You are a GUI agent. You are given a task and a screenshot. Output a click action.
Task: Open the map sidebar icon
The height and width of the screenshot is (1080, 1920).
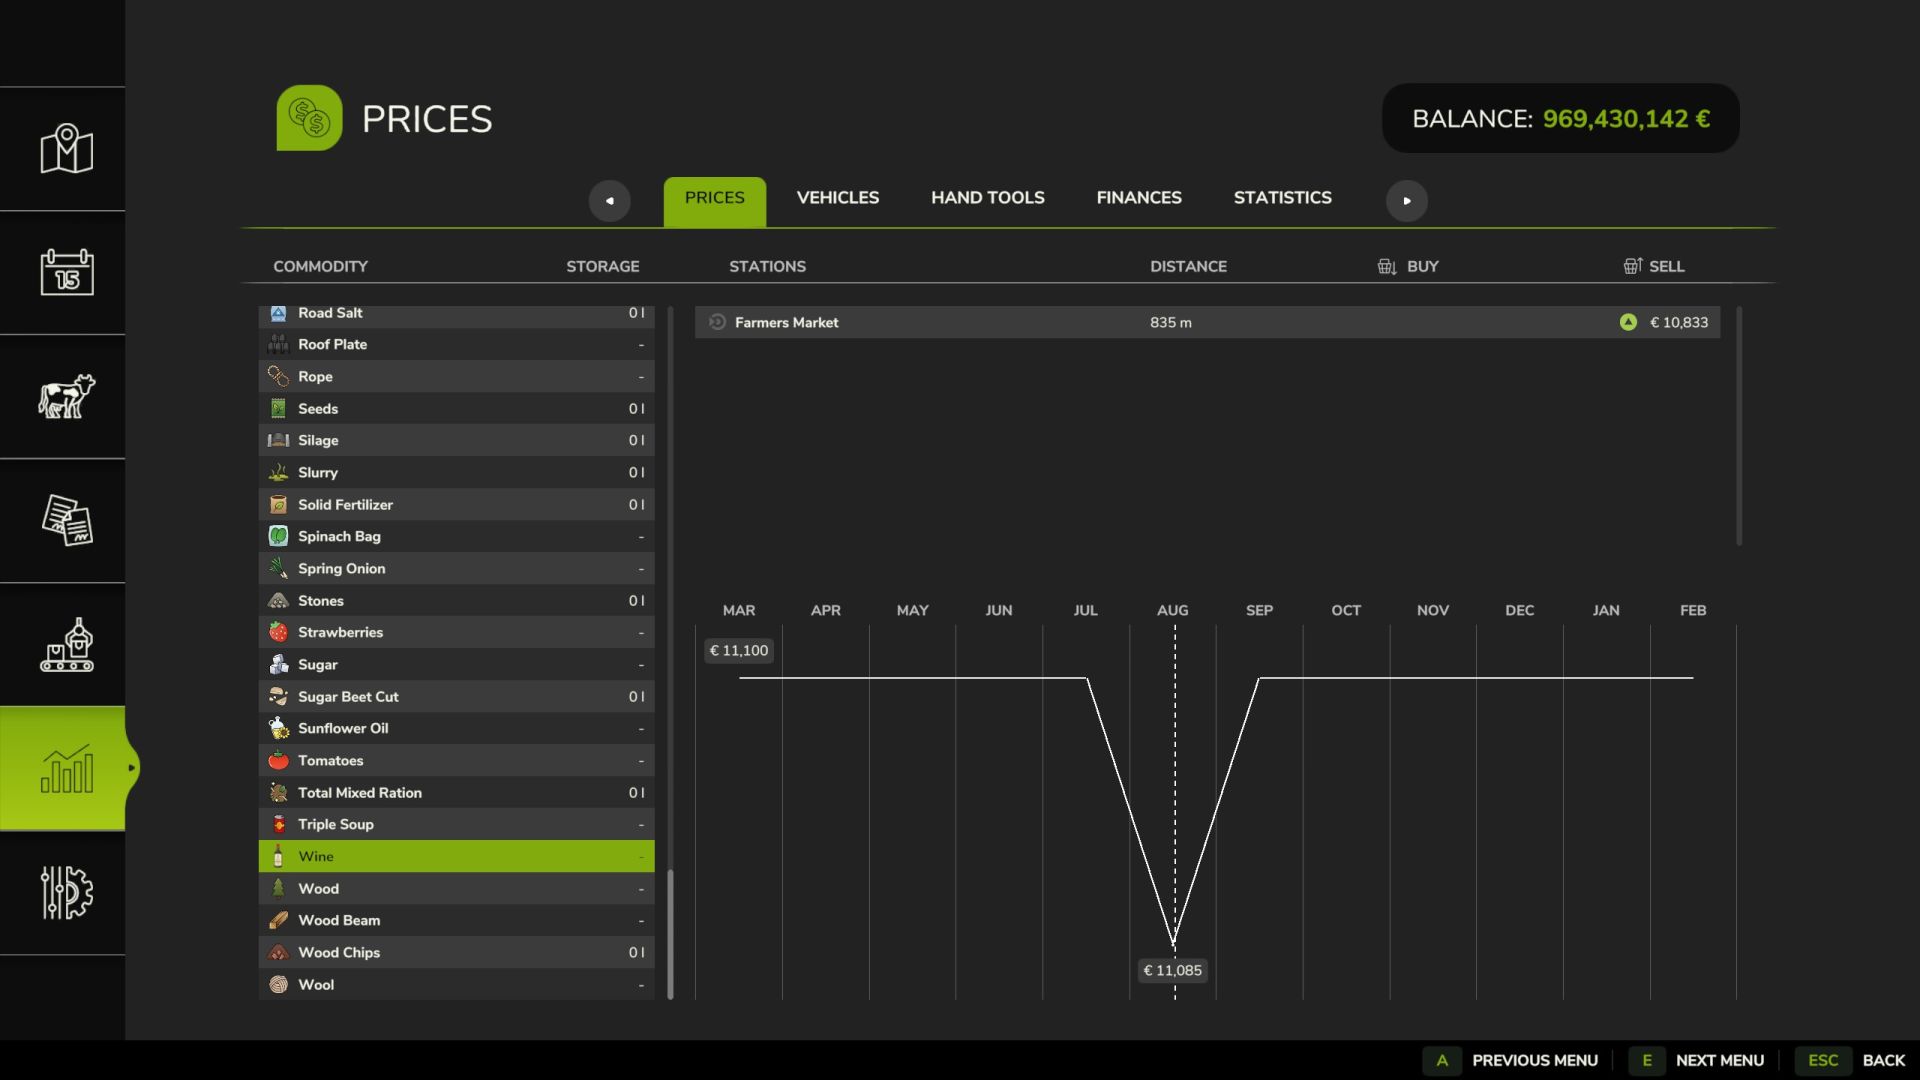click(x=66, y=149)
